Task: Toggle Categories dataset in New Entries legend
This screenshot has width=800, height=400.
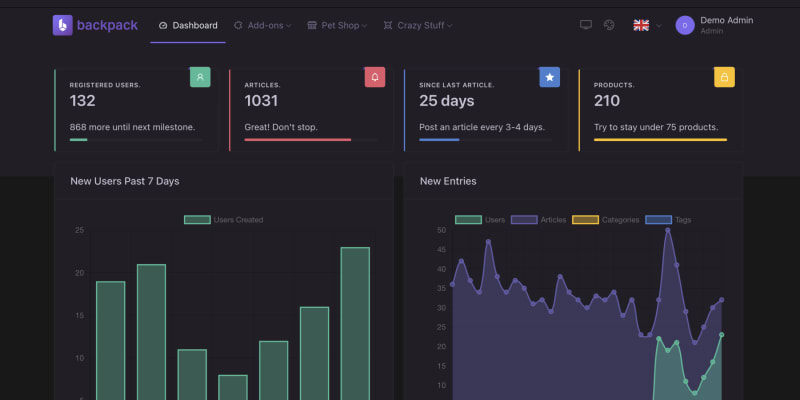Action: (x=605, y=220)
